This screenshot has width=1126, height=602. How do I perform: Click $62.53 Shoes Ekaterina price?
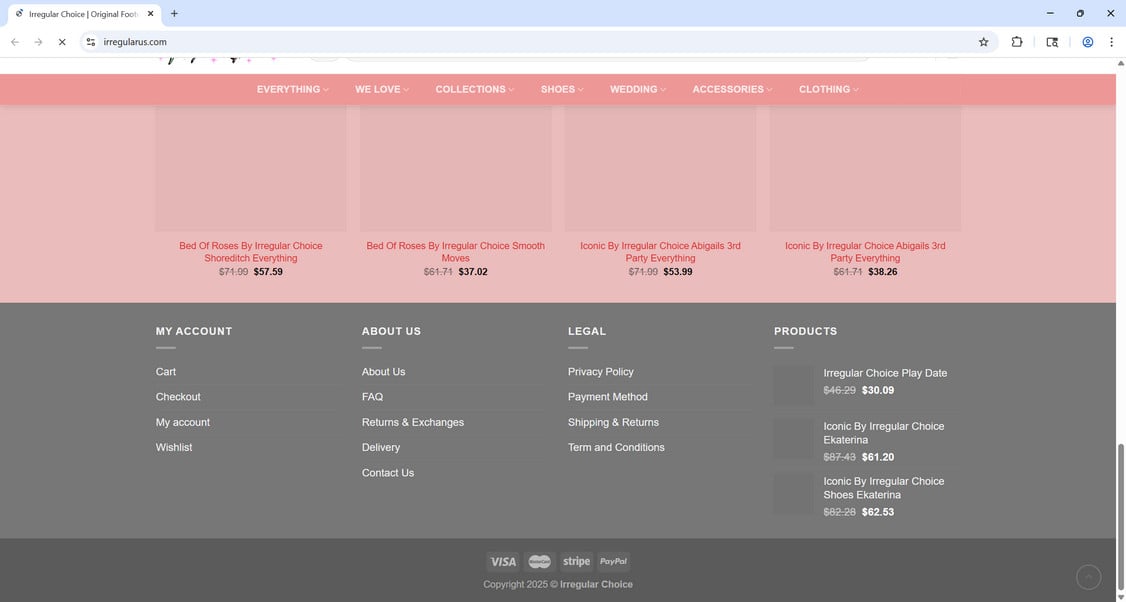tap(878, 512)
